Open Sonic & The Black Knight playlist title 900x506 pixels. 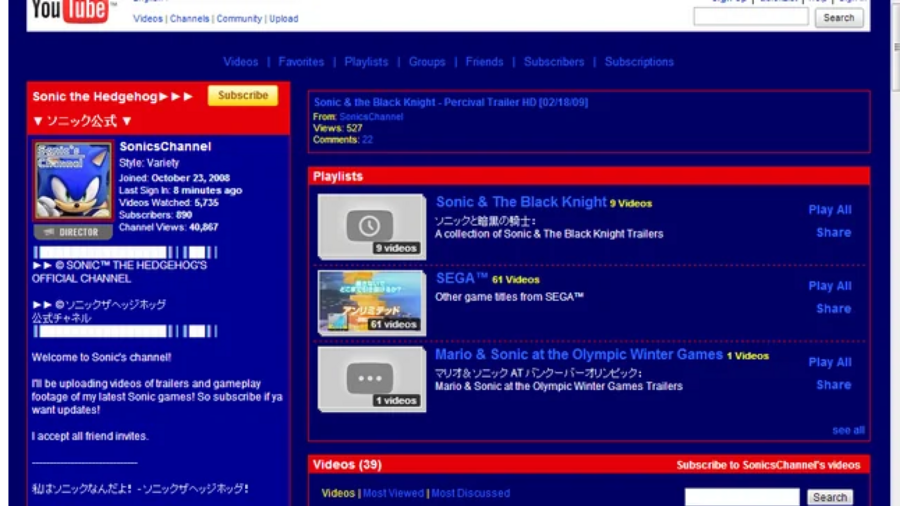(x=521, y=202)
